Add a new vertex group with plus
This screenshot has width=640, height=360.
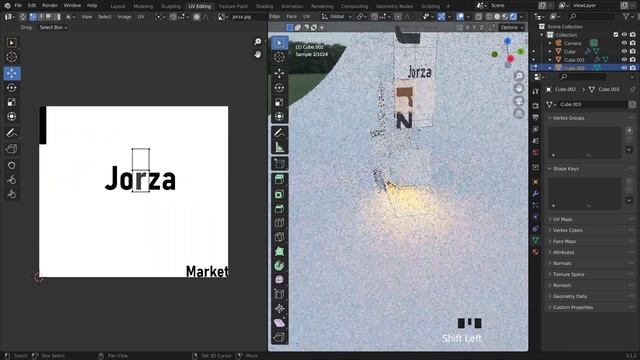(x=629, y=131)
